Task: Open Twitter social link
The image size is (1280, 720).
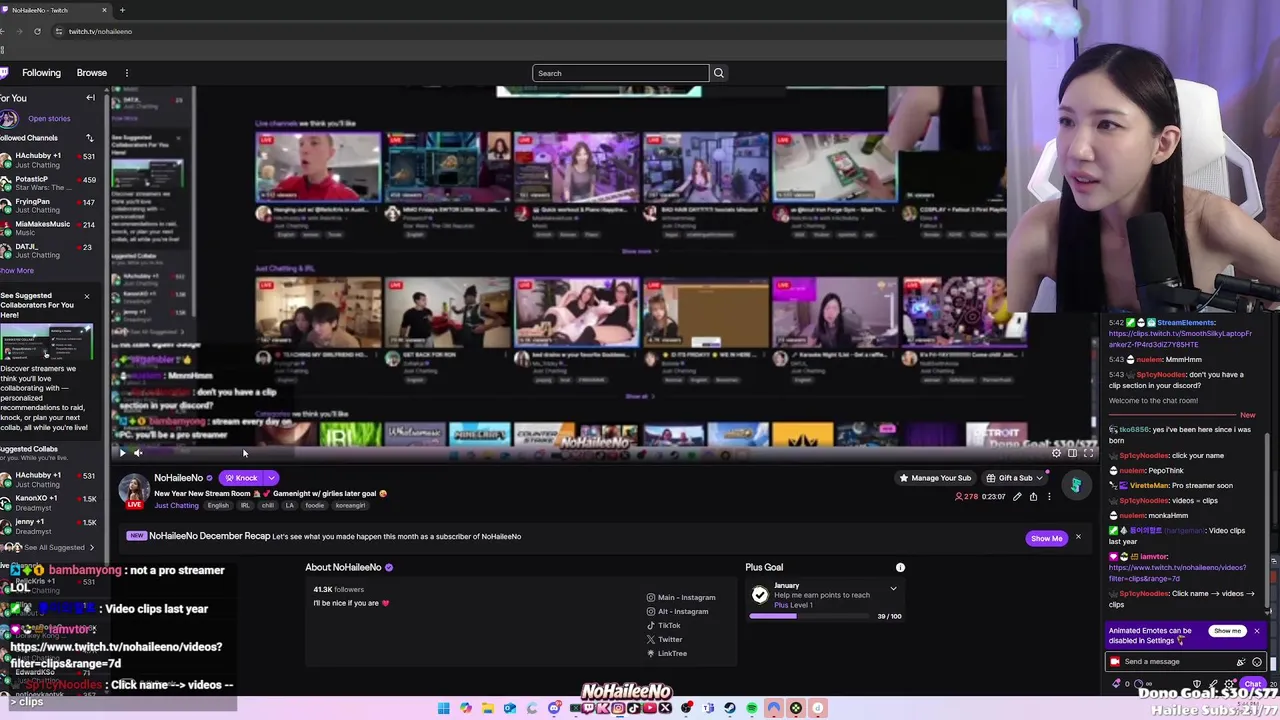Action: (664, 640)
